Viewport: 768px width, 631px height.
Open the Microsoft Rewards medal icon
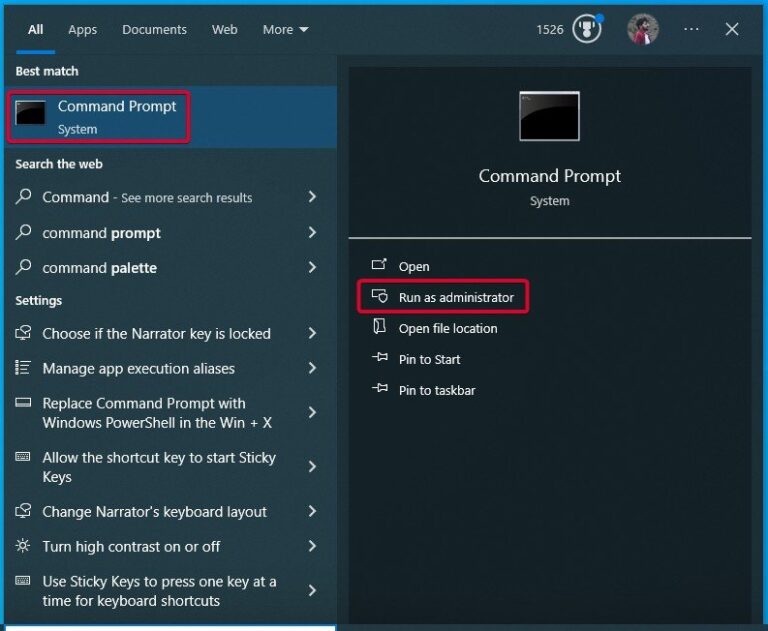click(587, 29)
